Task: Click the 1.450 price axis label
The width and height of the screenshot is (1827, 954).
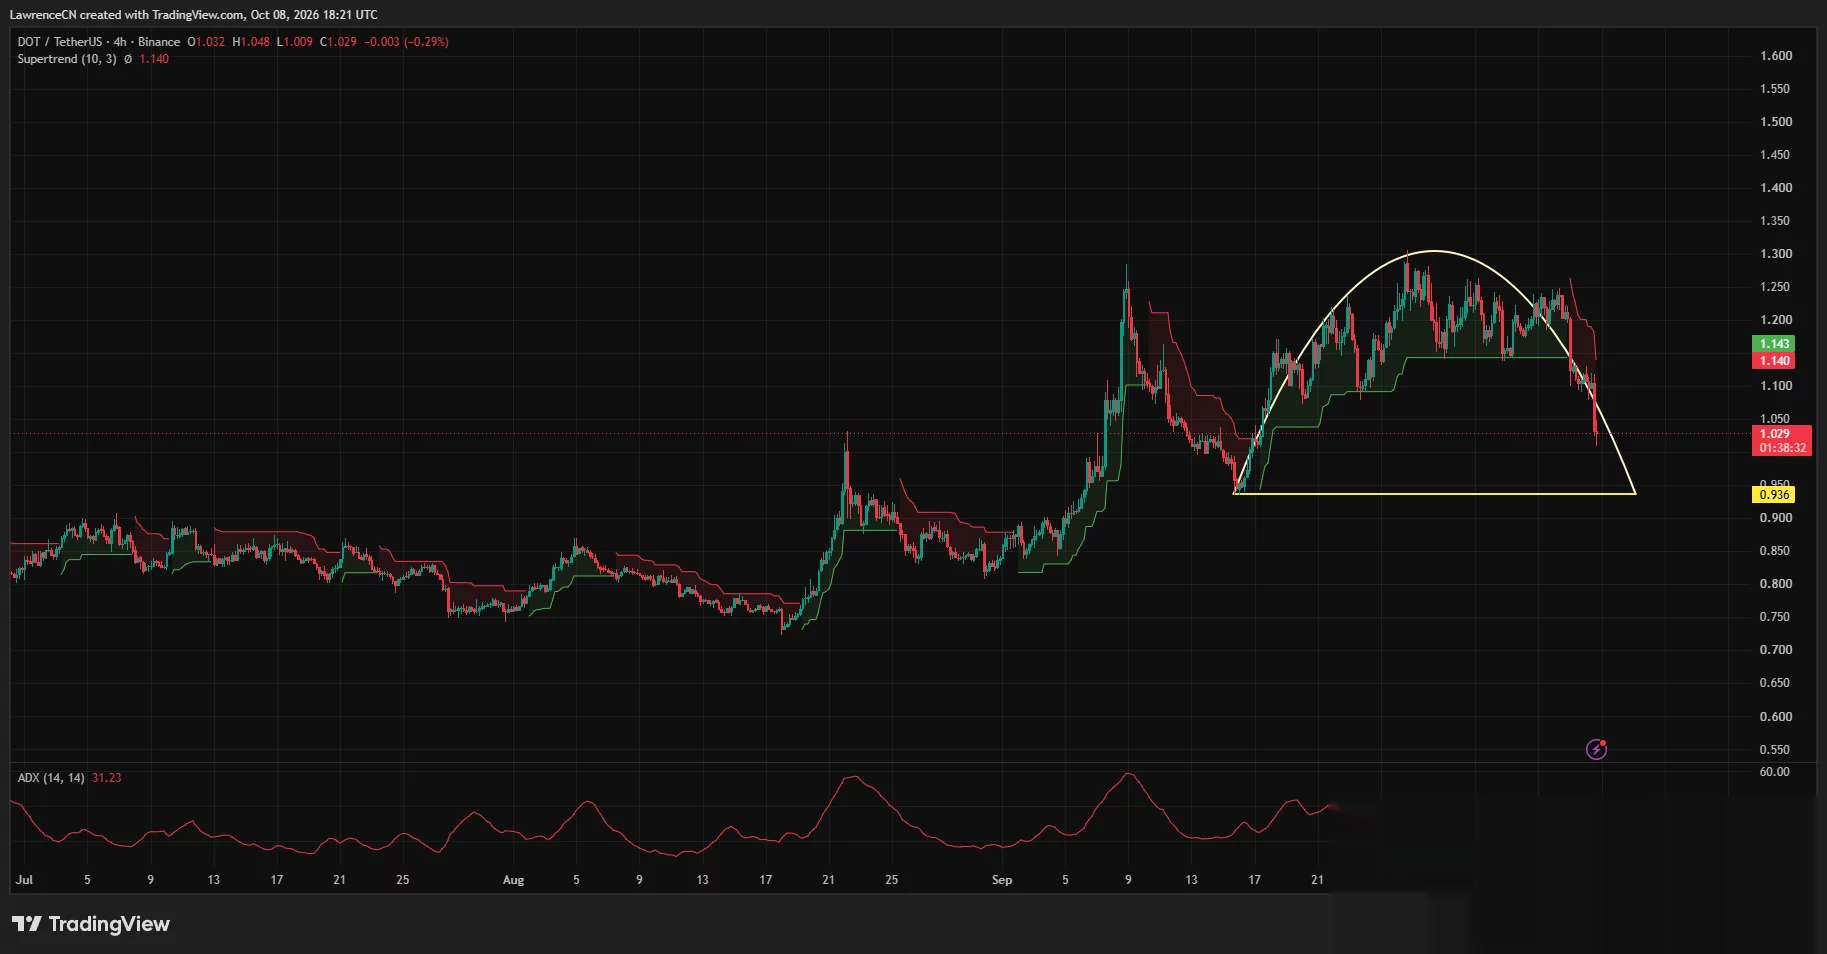Action: (1776, 155)
